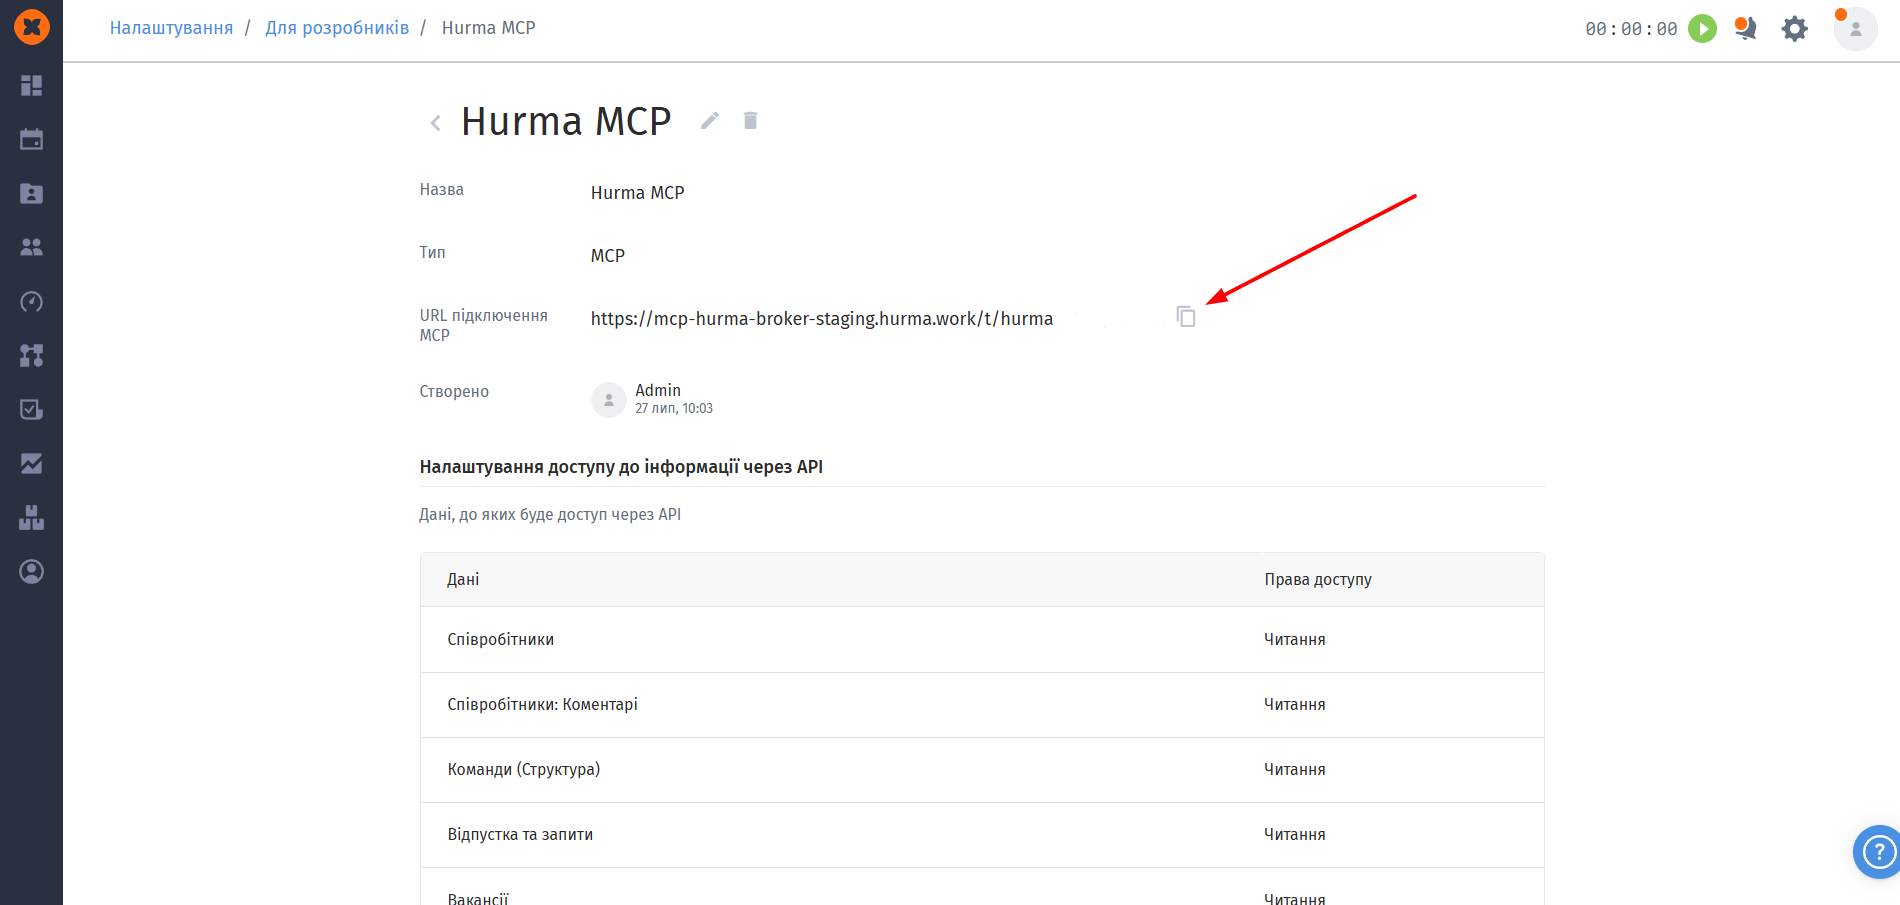This screenshot has height=905, width=1900.
Task: Open the checklist icon in the sidebar
Action: click(32, 409)
